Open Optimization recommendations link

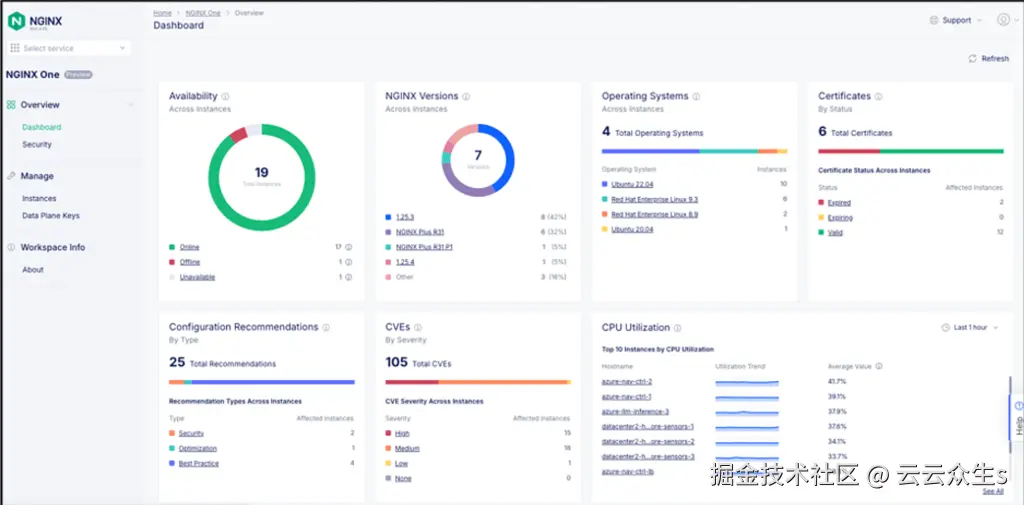pos(198,448)
